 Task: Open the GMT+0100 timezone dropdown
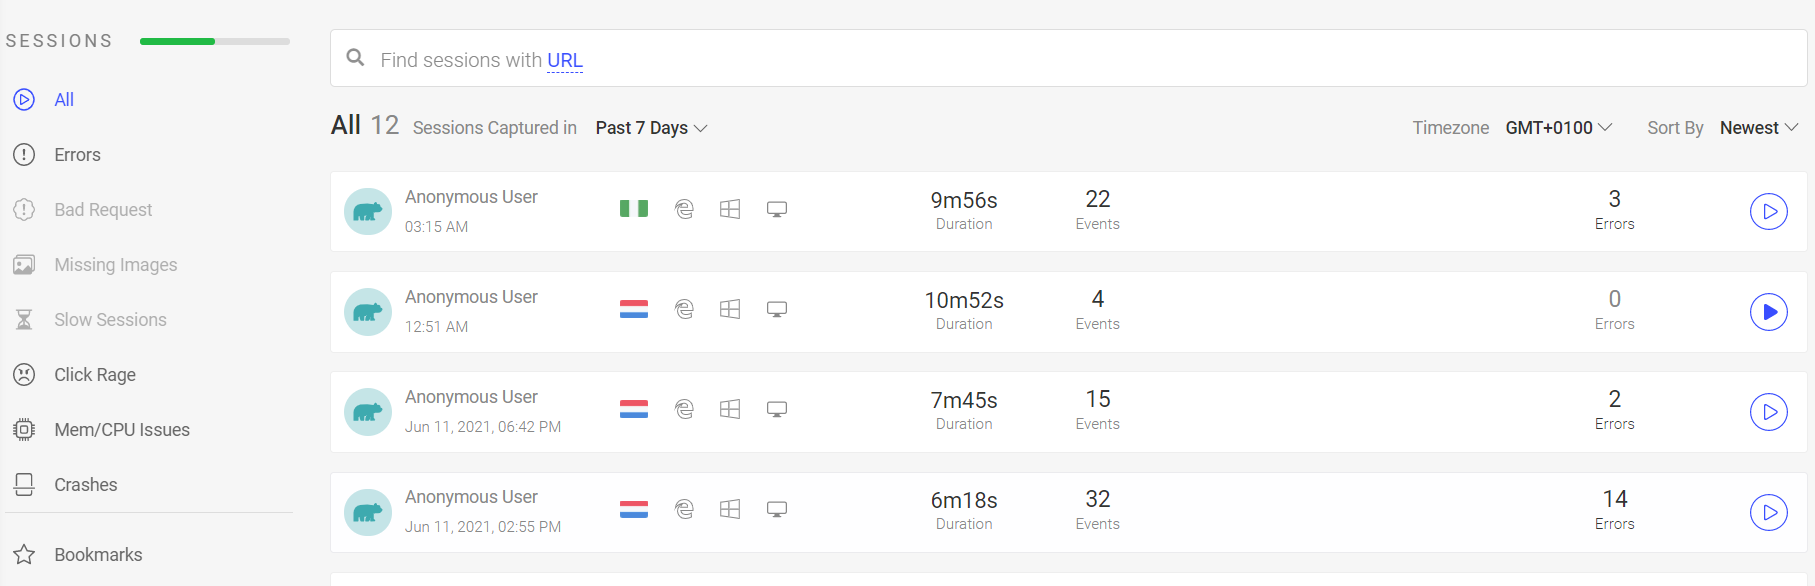pyautogui.click(x=1558, y=128)
